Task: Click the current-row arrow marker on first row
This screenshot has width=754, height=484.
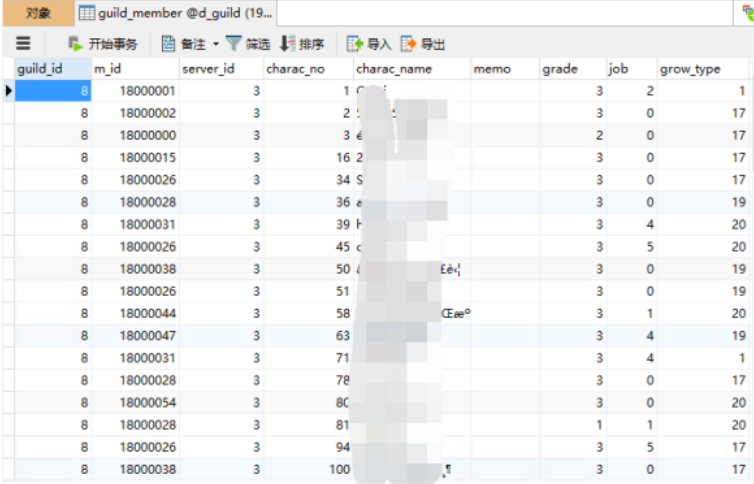Action: coord(8,91)
